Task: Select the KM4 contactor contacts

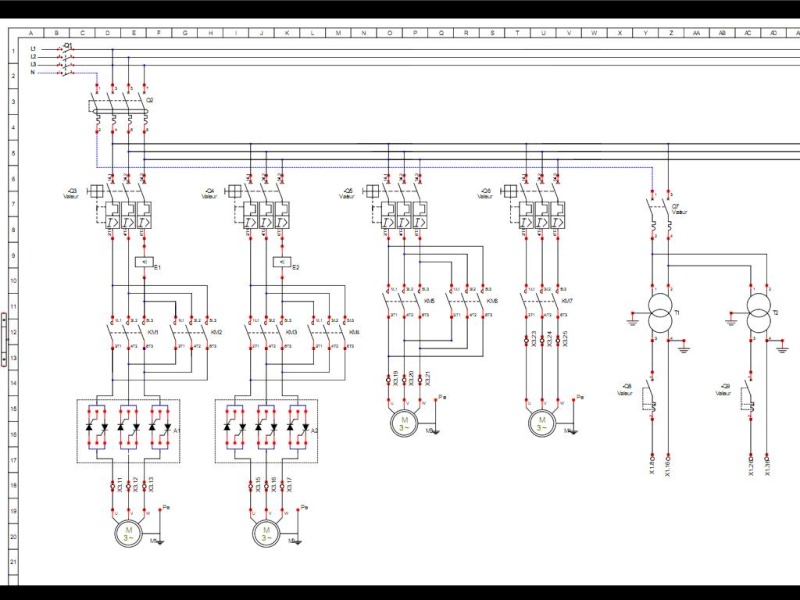Action: pyautogui.click(x=330, y=334)
